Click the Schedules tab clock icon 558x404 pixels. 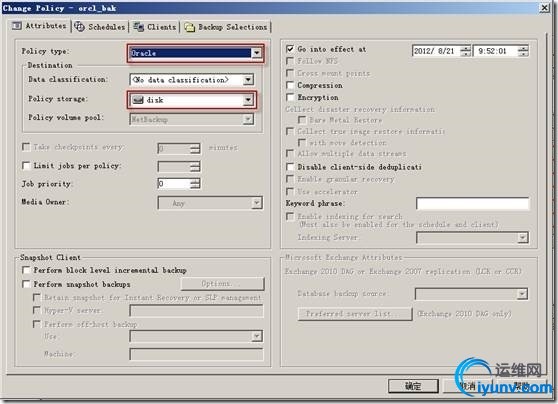79,27
